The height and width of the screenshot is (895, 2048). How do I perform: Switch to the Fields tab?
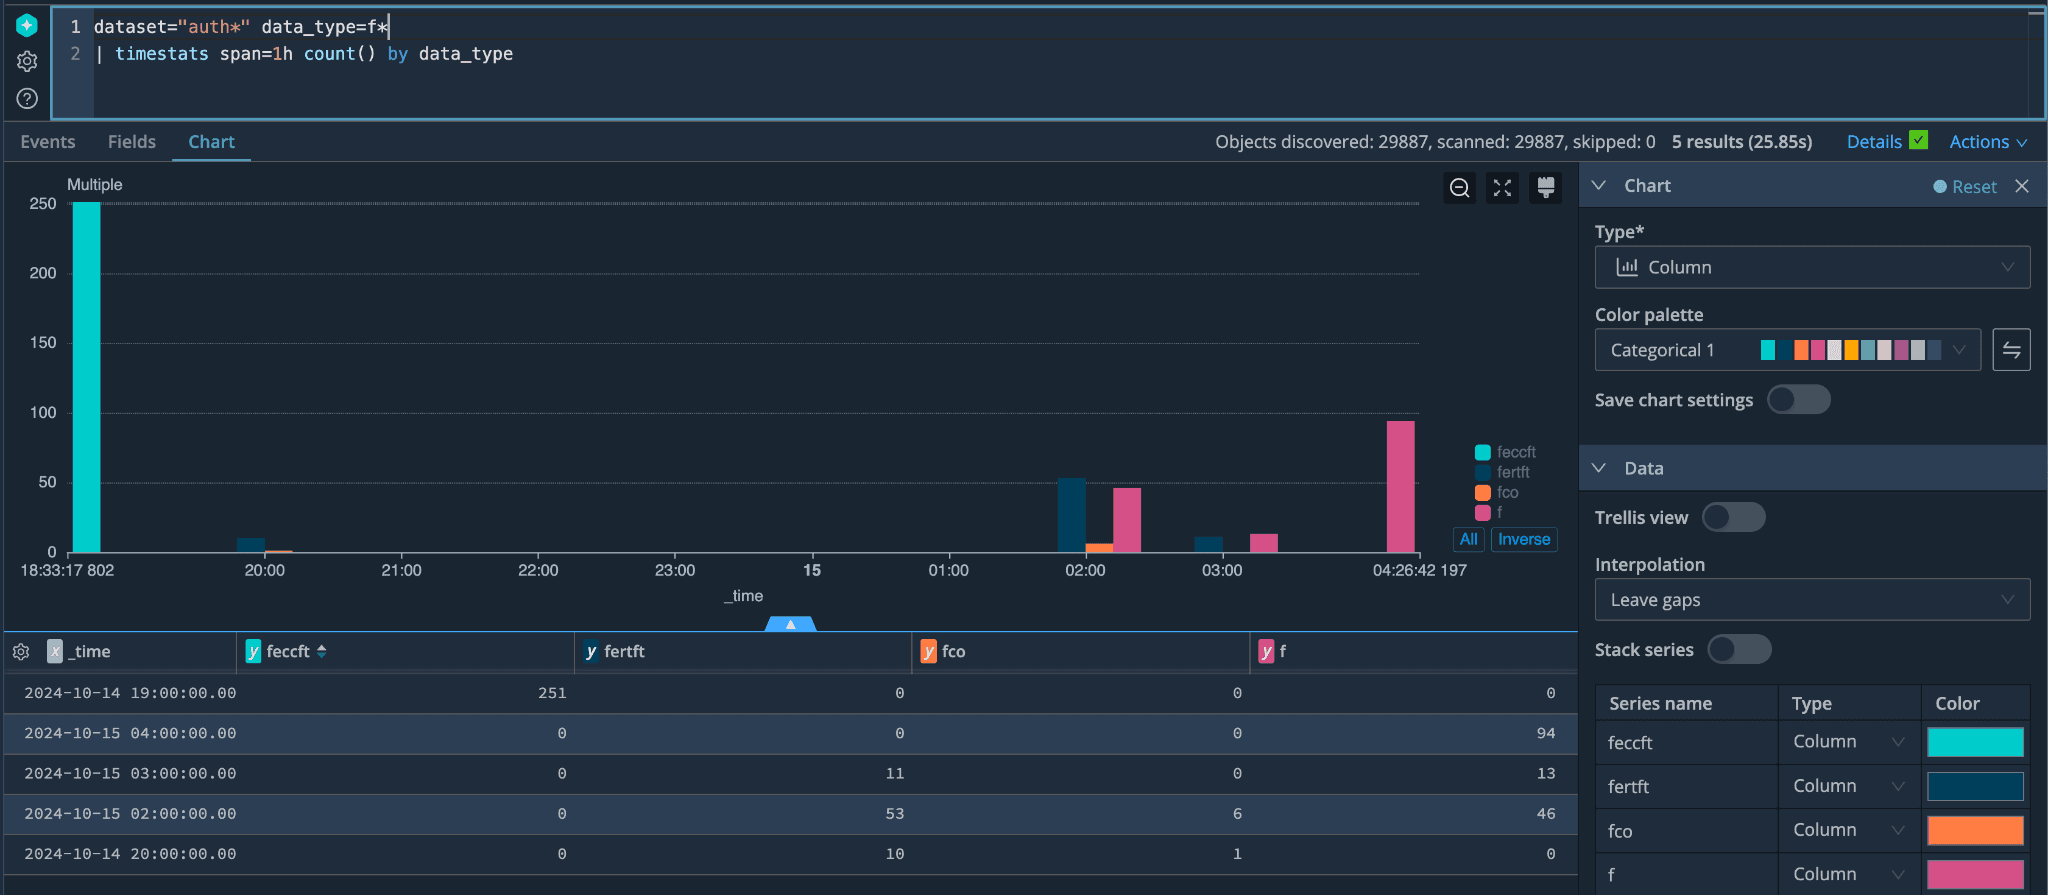[x=132, y=142]
